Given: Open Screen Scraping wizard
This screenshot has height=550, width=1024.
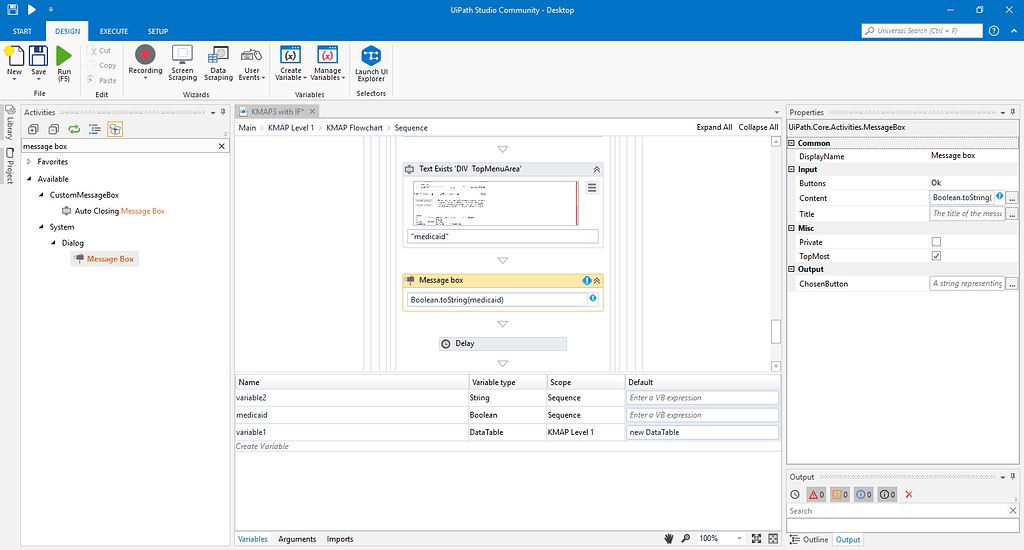Looking at the screenshot, I should [x=182, y=63].
